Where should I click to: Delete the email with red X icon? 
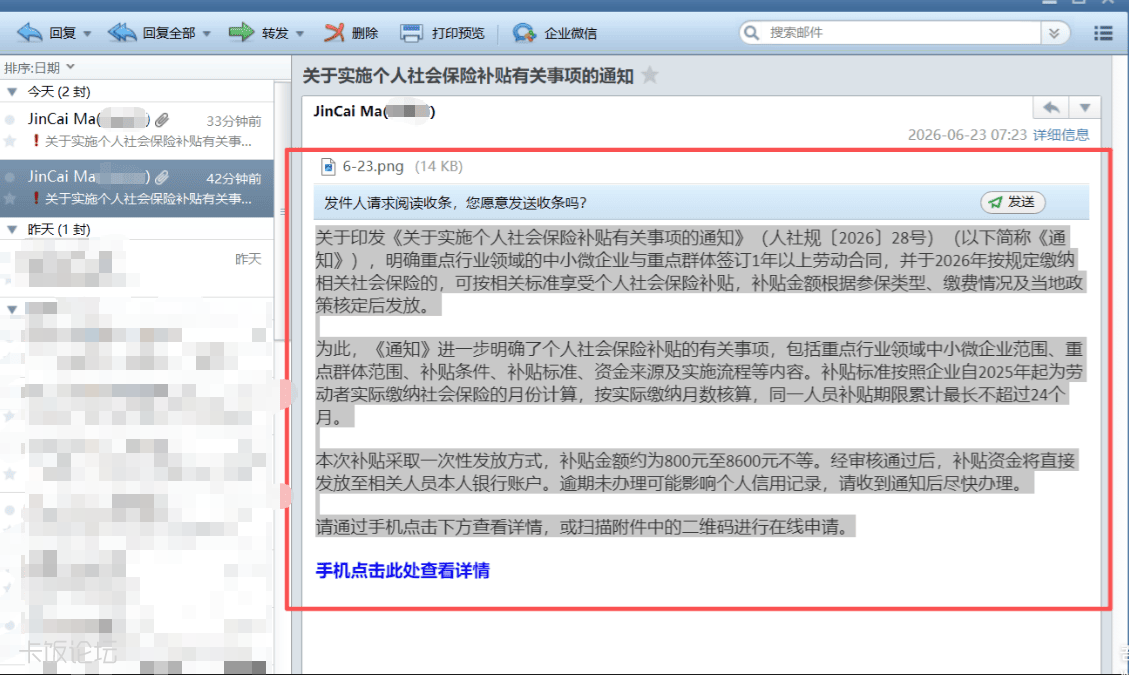(334, 32)
